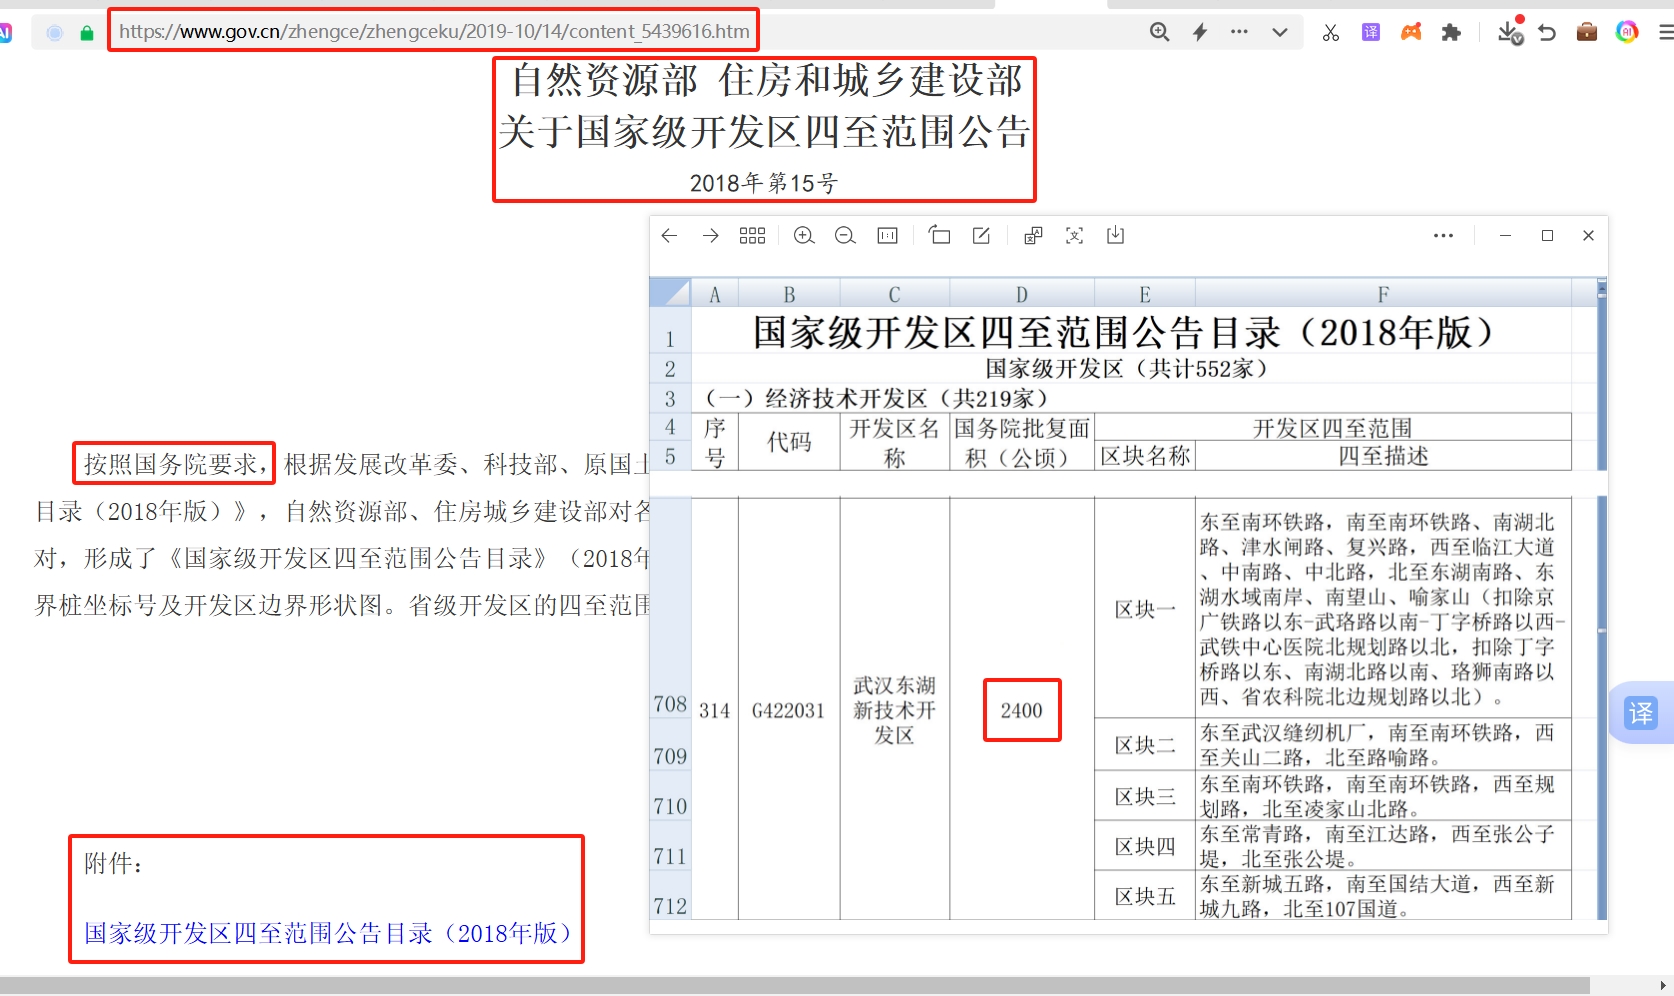The image size is (1674, 996).
Task: Toggle the floating 译 translate button
Action: pos(1641,713)
